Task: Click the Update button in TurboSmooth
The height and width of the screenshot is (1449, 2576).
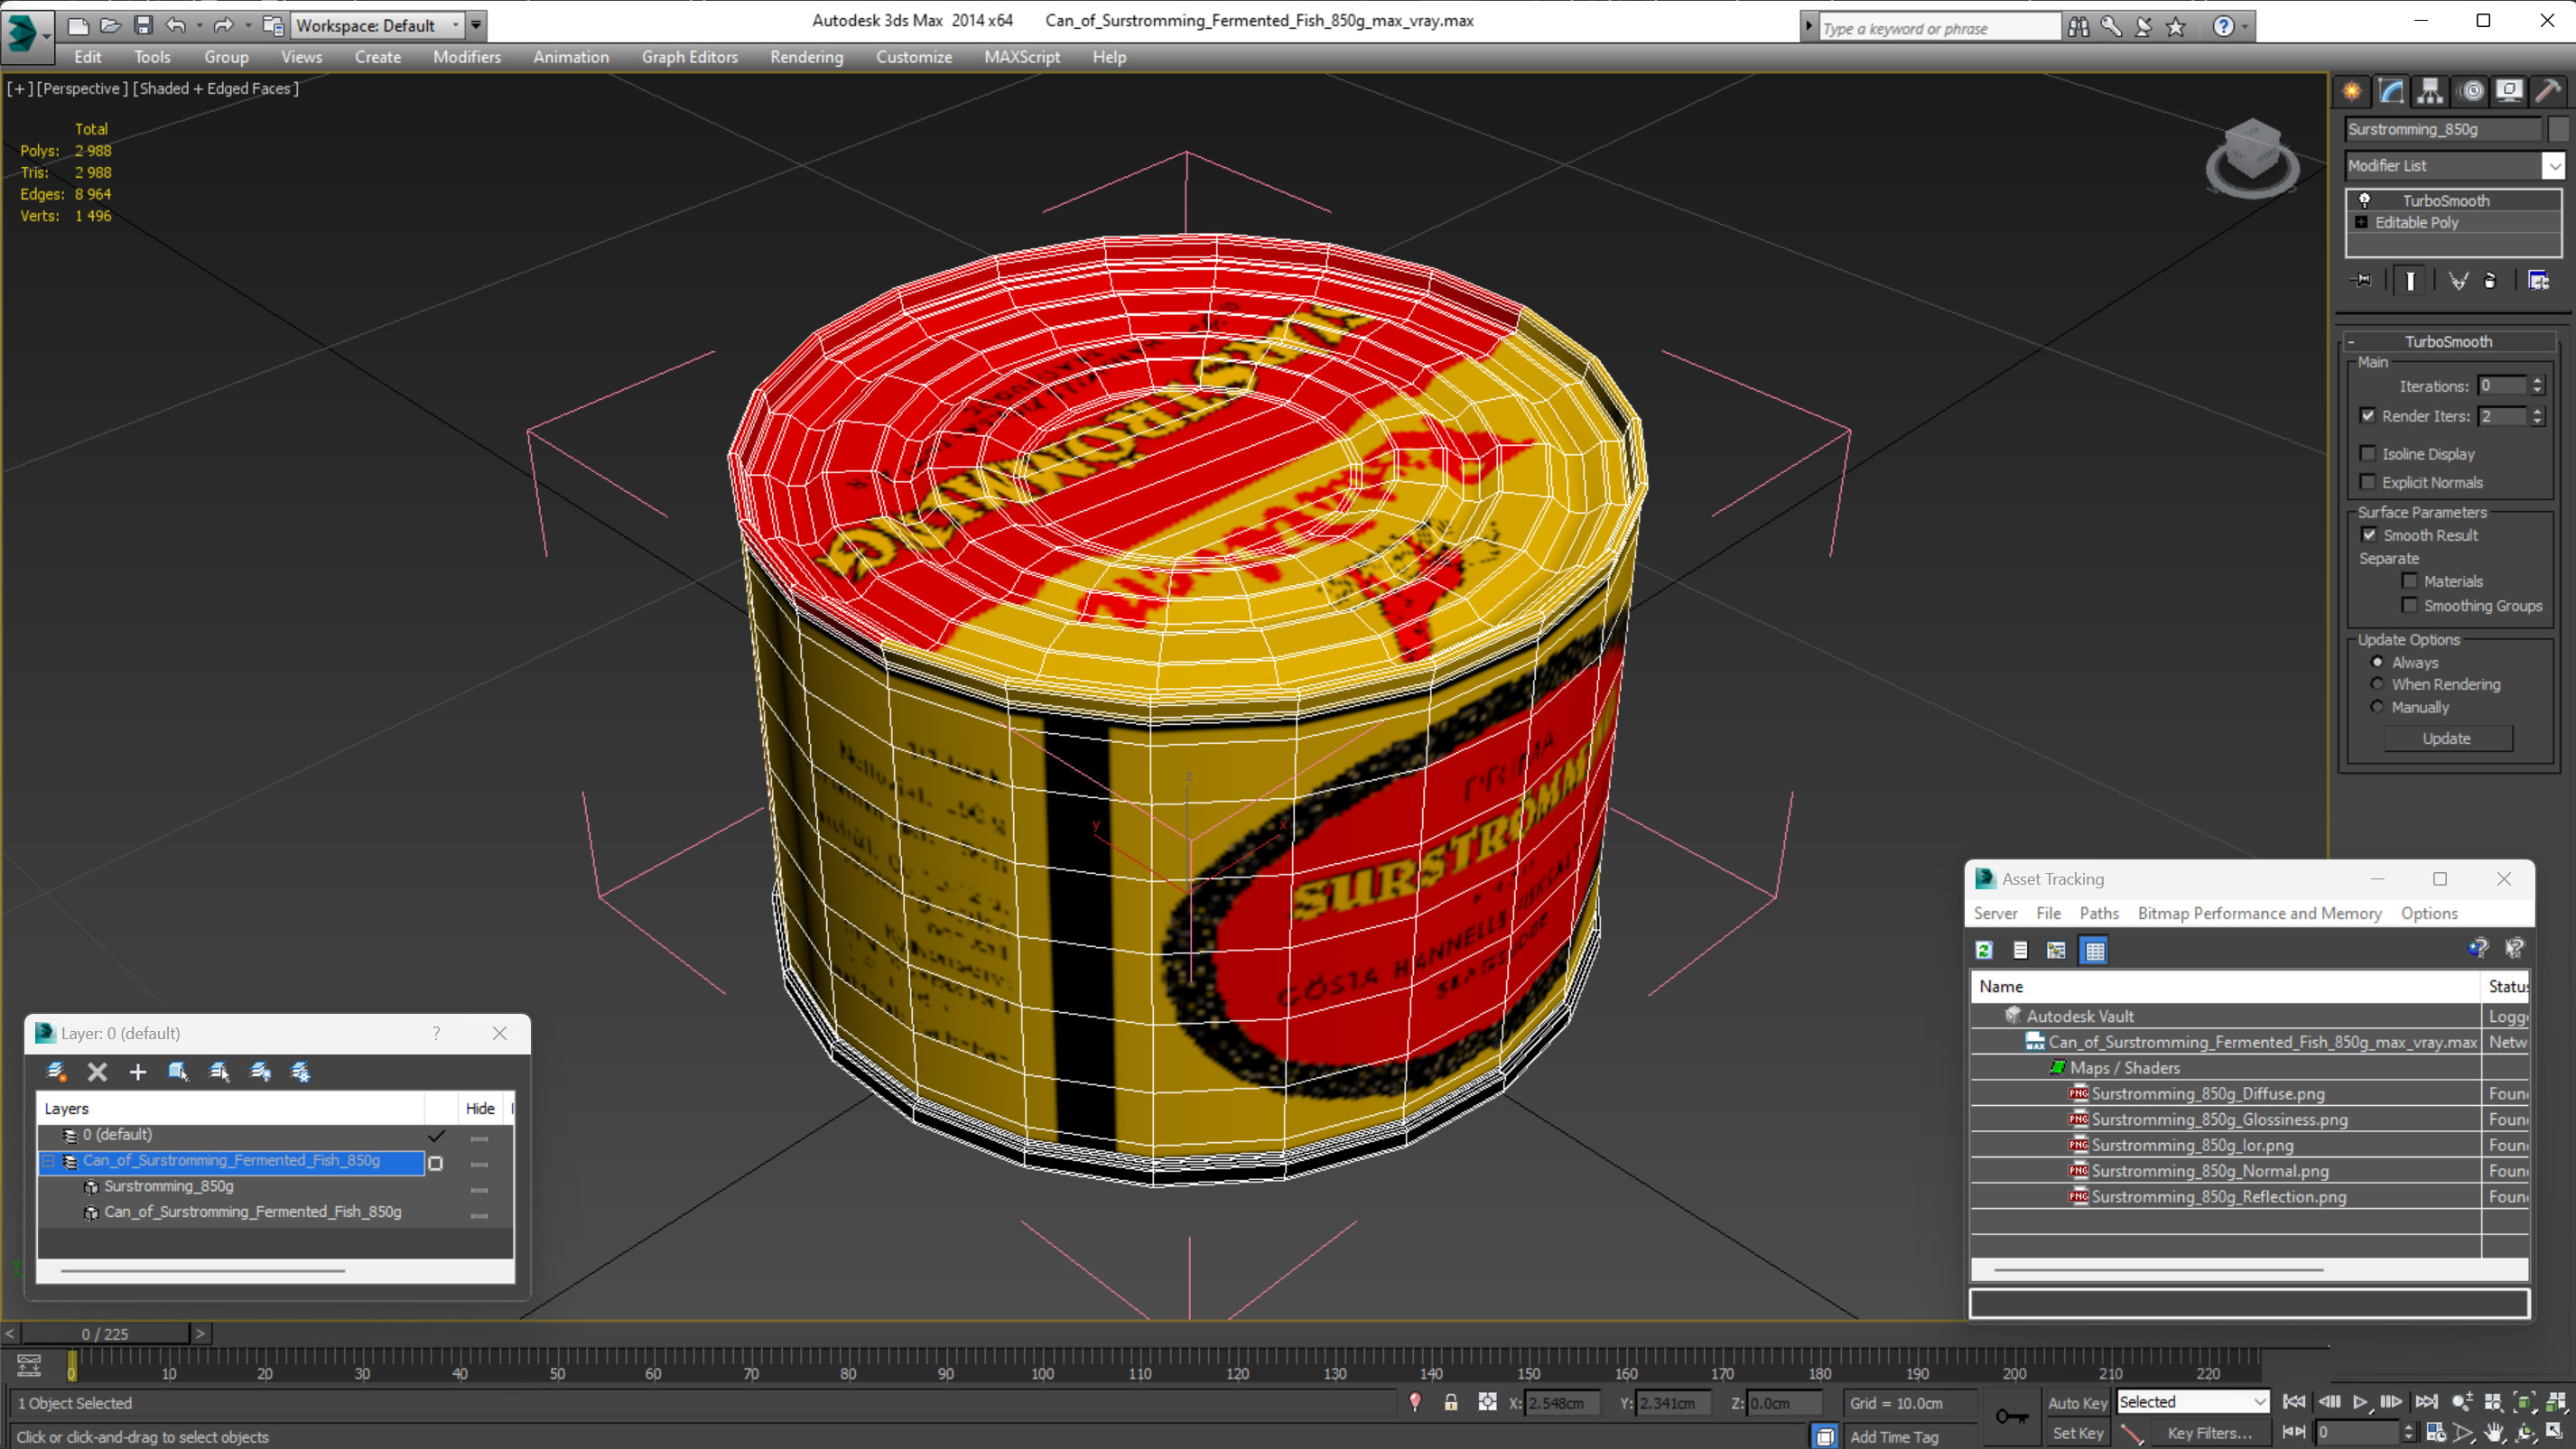Action: pos(2447,738)
